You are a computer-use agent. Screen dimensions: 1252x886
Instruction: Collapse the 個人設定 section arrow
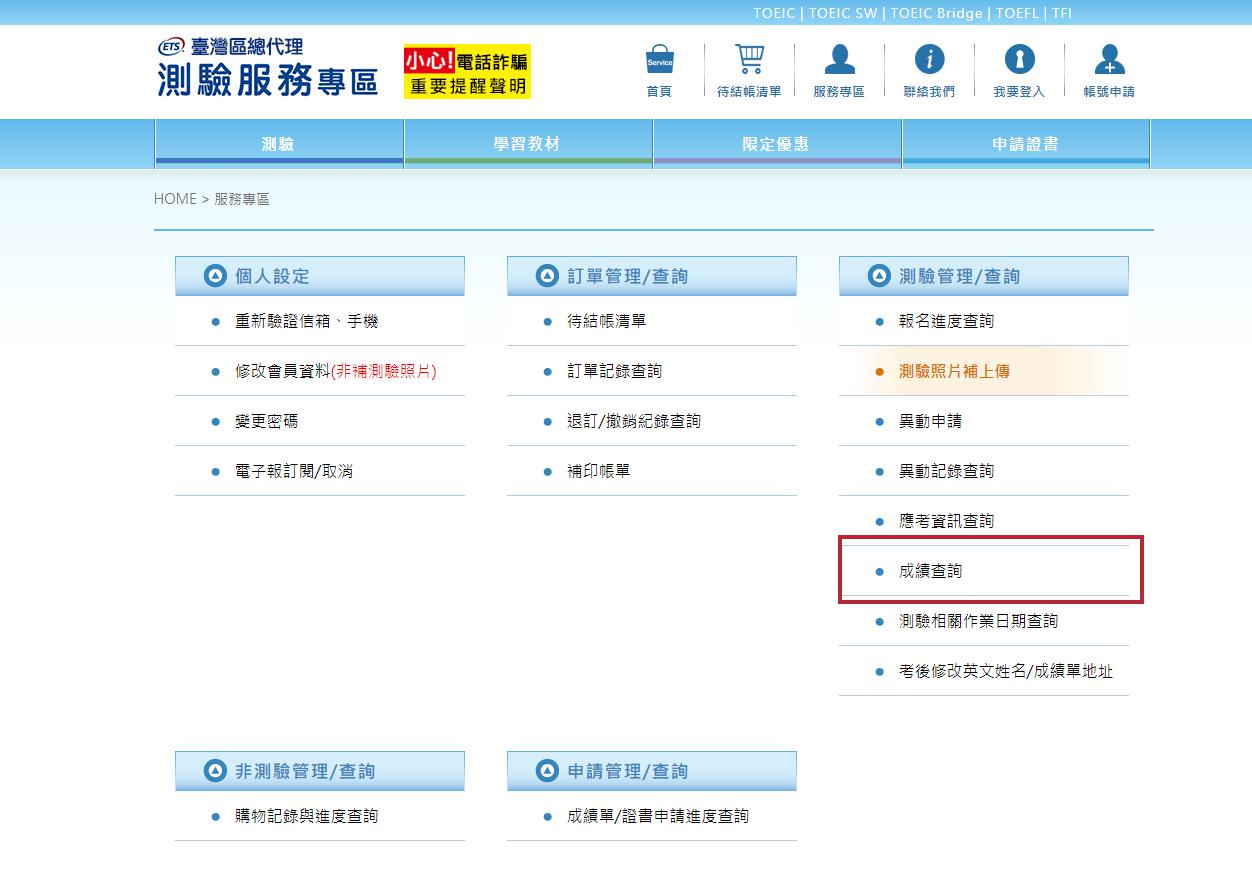pyautogui.click(x=215, y=276)
